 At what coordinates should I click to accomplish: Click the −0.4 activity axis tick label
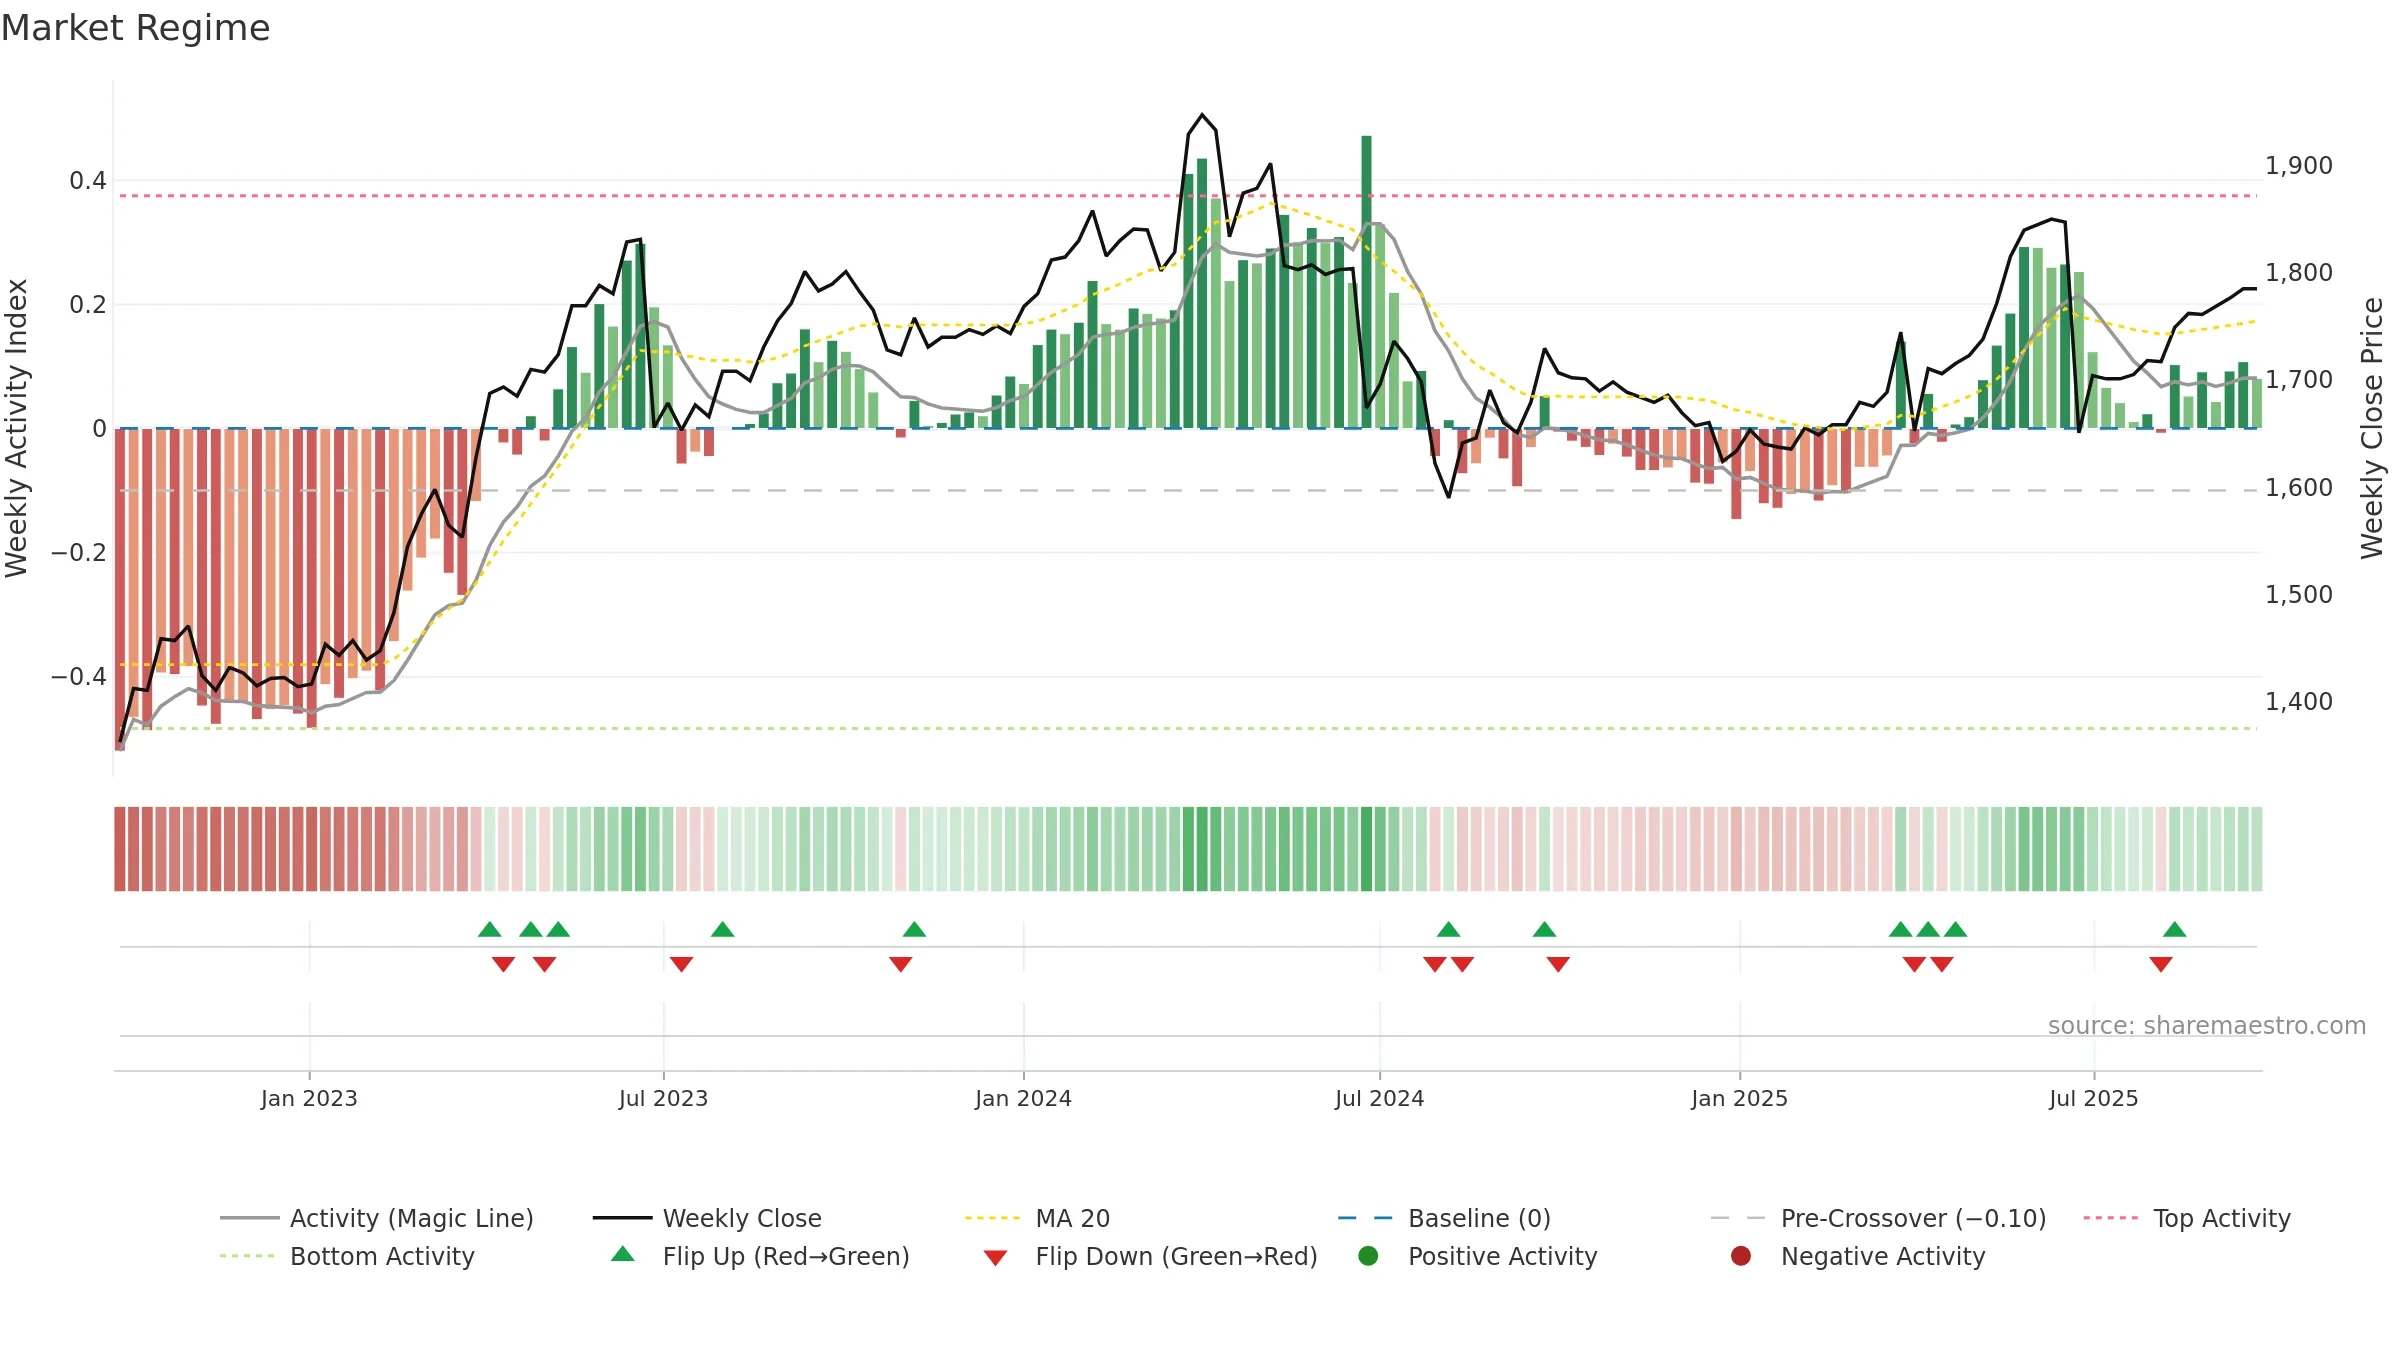click(x=78, y=677)
